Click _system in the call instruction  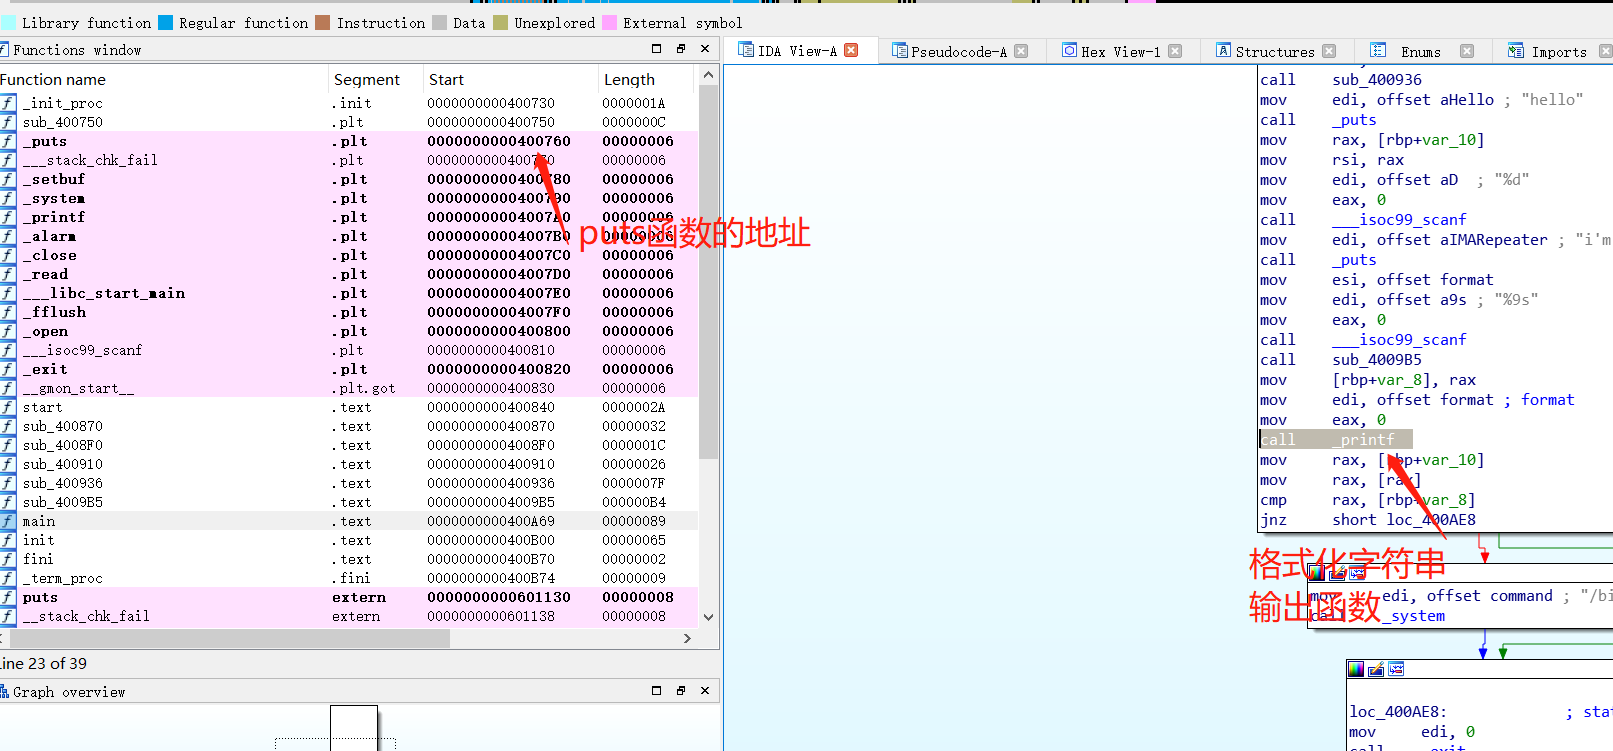1413,615
